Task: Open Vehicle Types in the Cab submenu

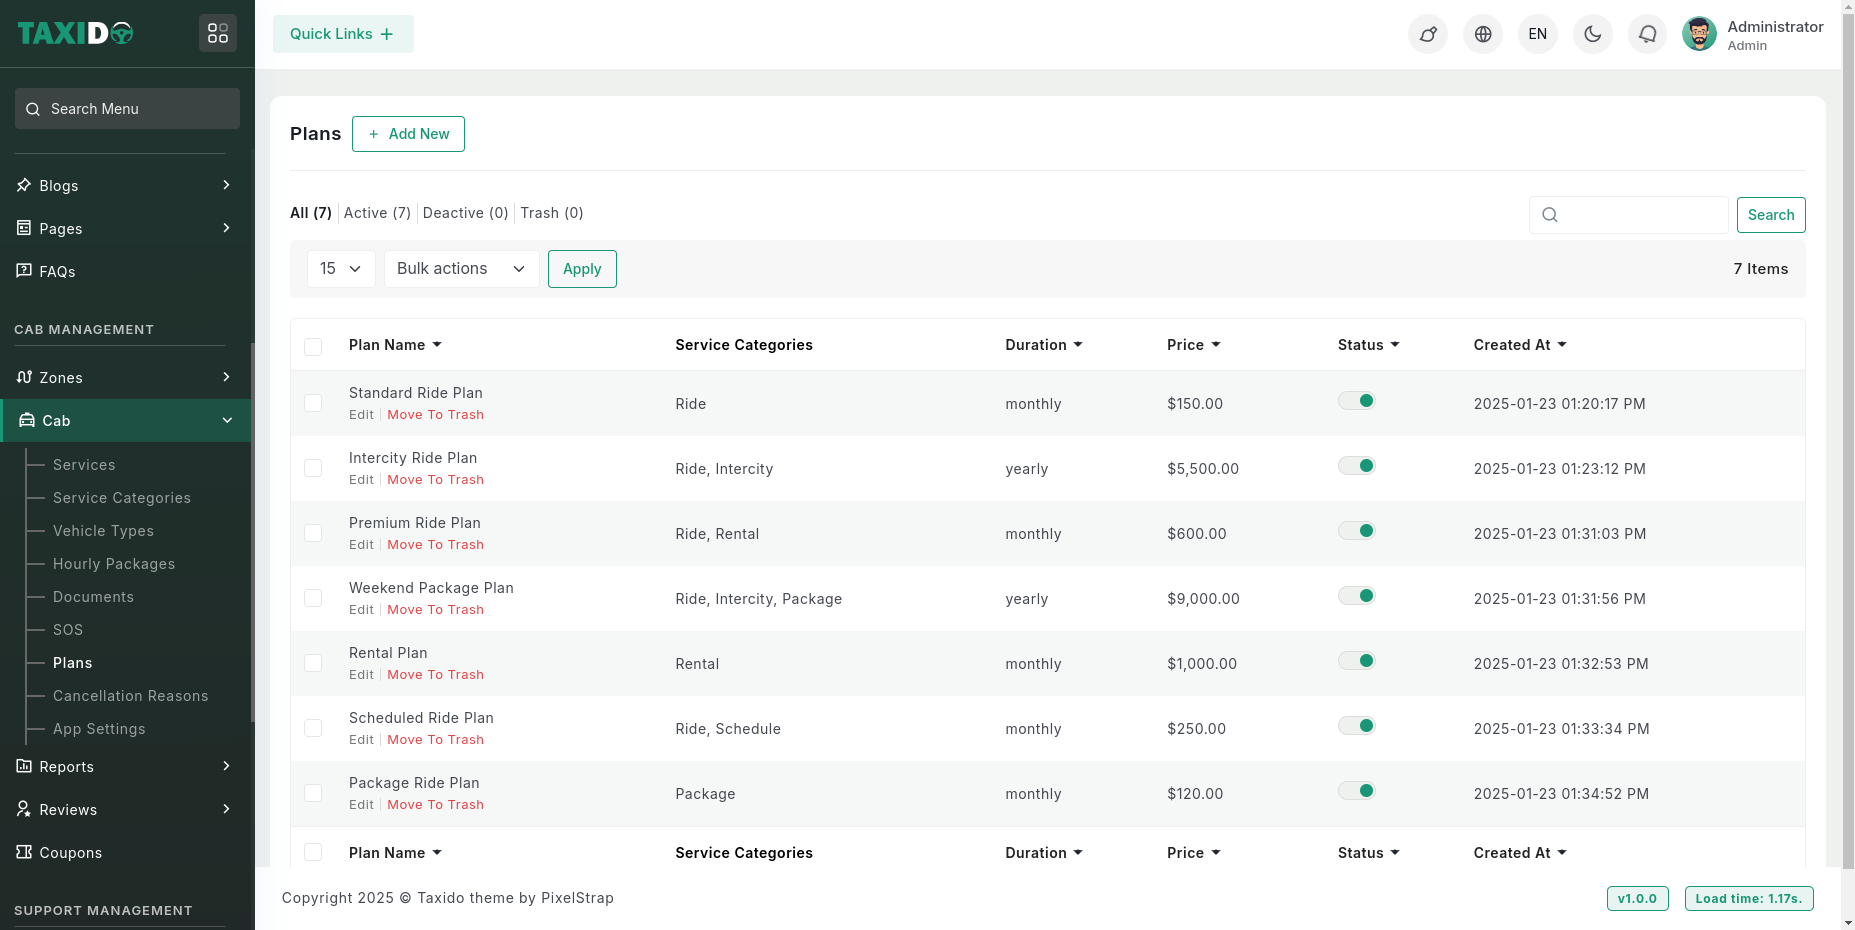Action: point(103,531)
